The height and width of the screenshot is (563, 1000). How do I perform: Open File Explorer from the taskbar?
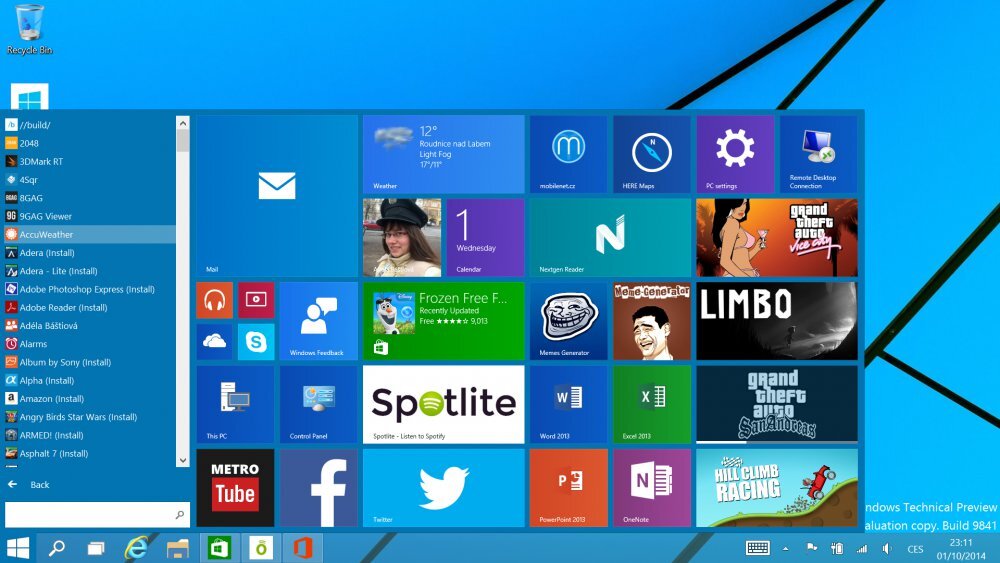tap(177, 548)
